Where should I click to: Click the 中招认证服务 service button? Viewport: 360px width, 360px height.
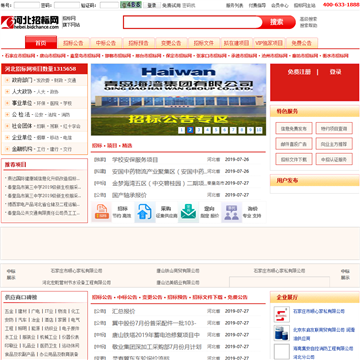click(334, 159)
